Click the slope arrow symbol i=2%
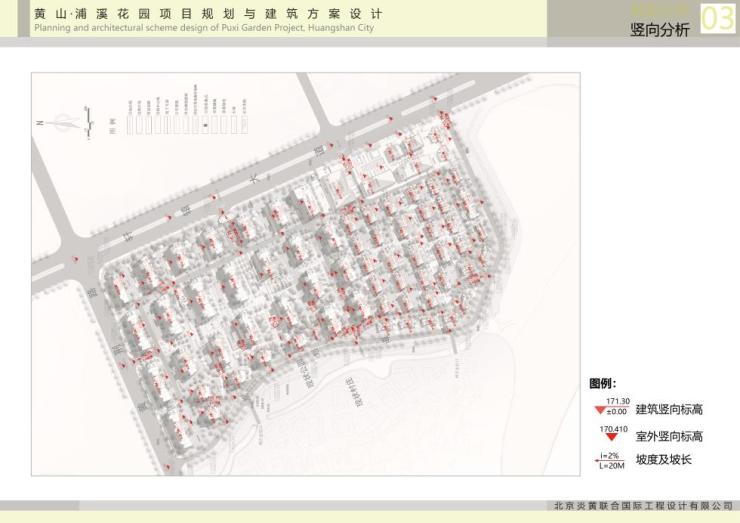The height and width of the screenshot is (523, 740). 609,455
